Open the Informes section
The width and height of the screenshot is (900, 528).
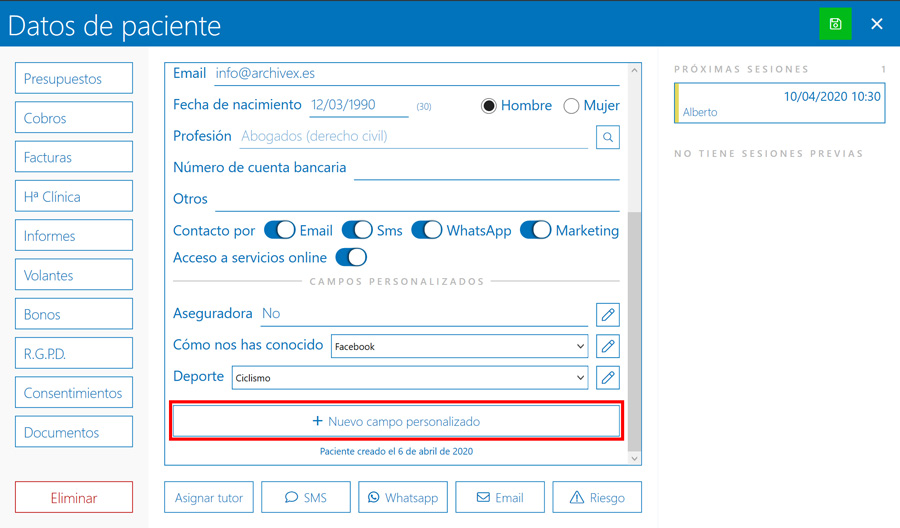tap(74, 235)
